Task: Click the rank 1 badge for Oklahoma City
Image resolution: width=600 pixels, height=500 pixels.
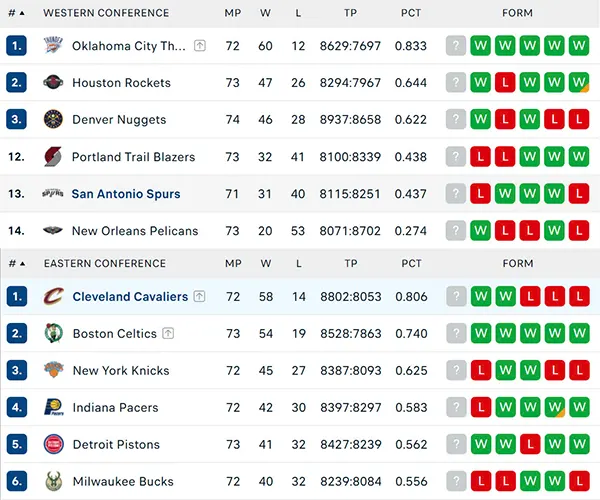Action: (16, 46)
